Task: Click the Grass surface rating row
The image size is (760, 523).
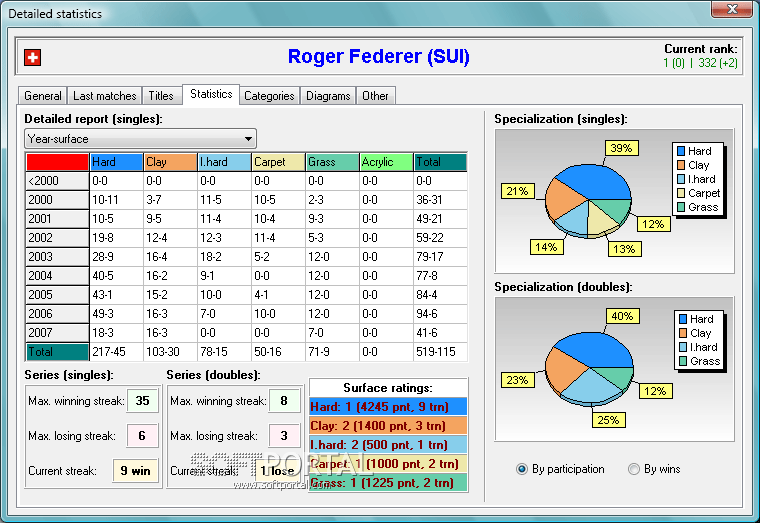Action: (388, 483)
